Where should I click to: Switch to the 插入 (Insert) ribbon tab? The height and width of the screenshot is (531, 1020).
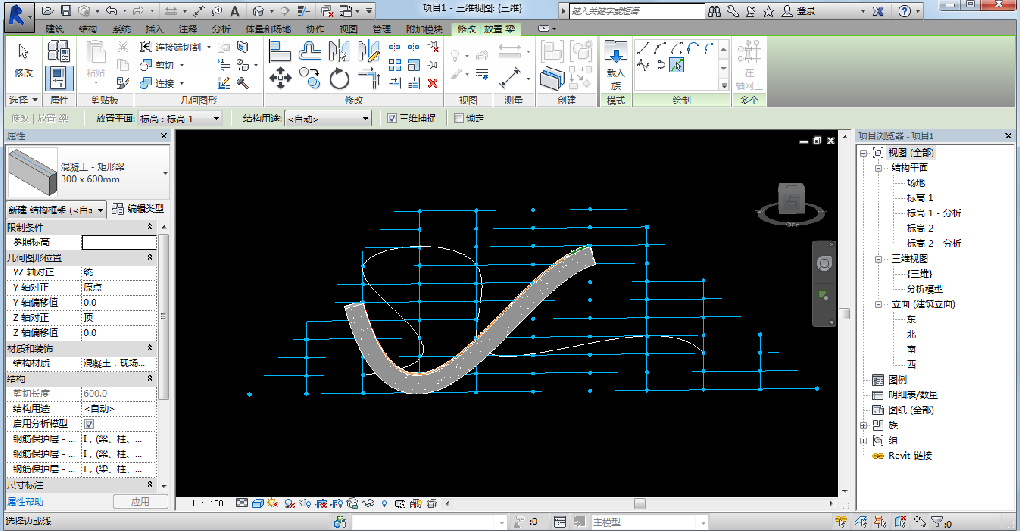pos(154,30)
